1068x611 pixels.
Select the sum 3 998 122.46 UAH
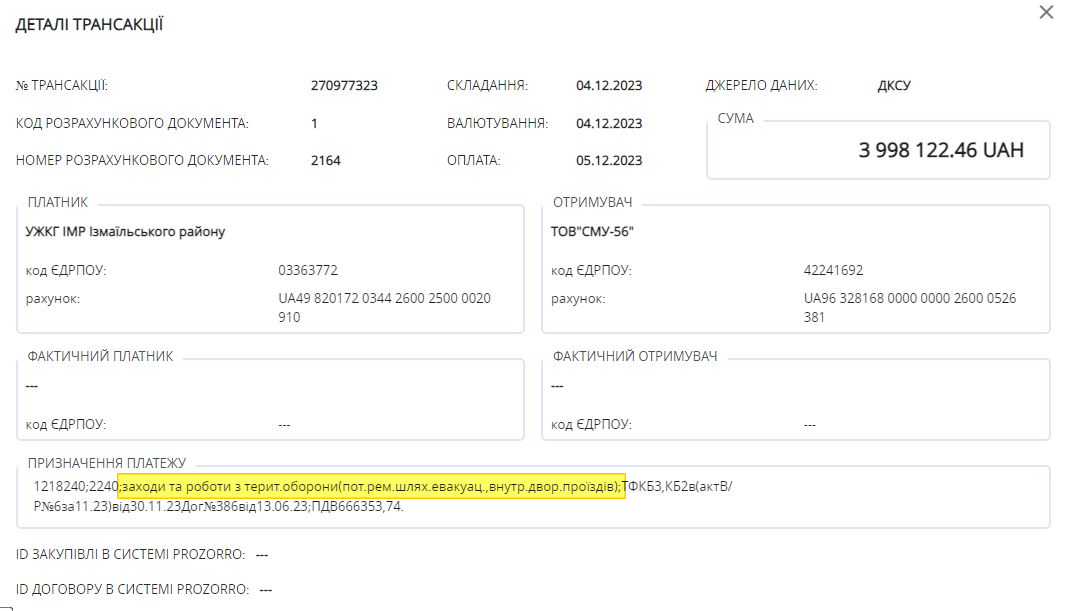click(941, 150)
